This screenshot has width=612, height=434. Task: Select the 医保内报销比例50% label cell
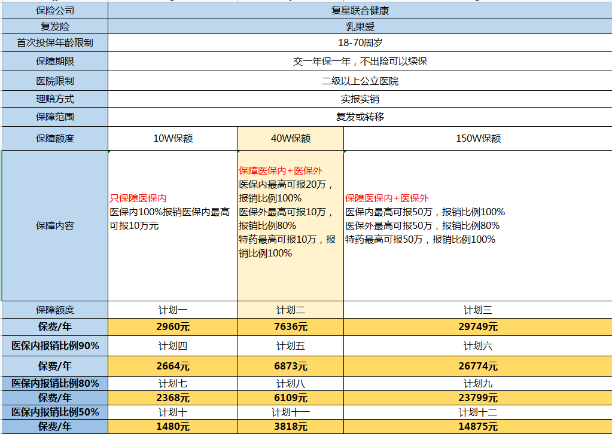pos(55,412)
